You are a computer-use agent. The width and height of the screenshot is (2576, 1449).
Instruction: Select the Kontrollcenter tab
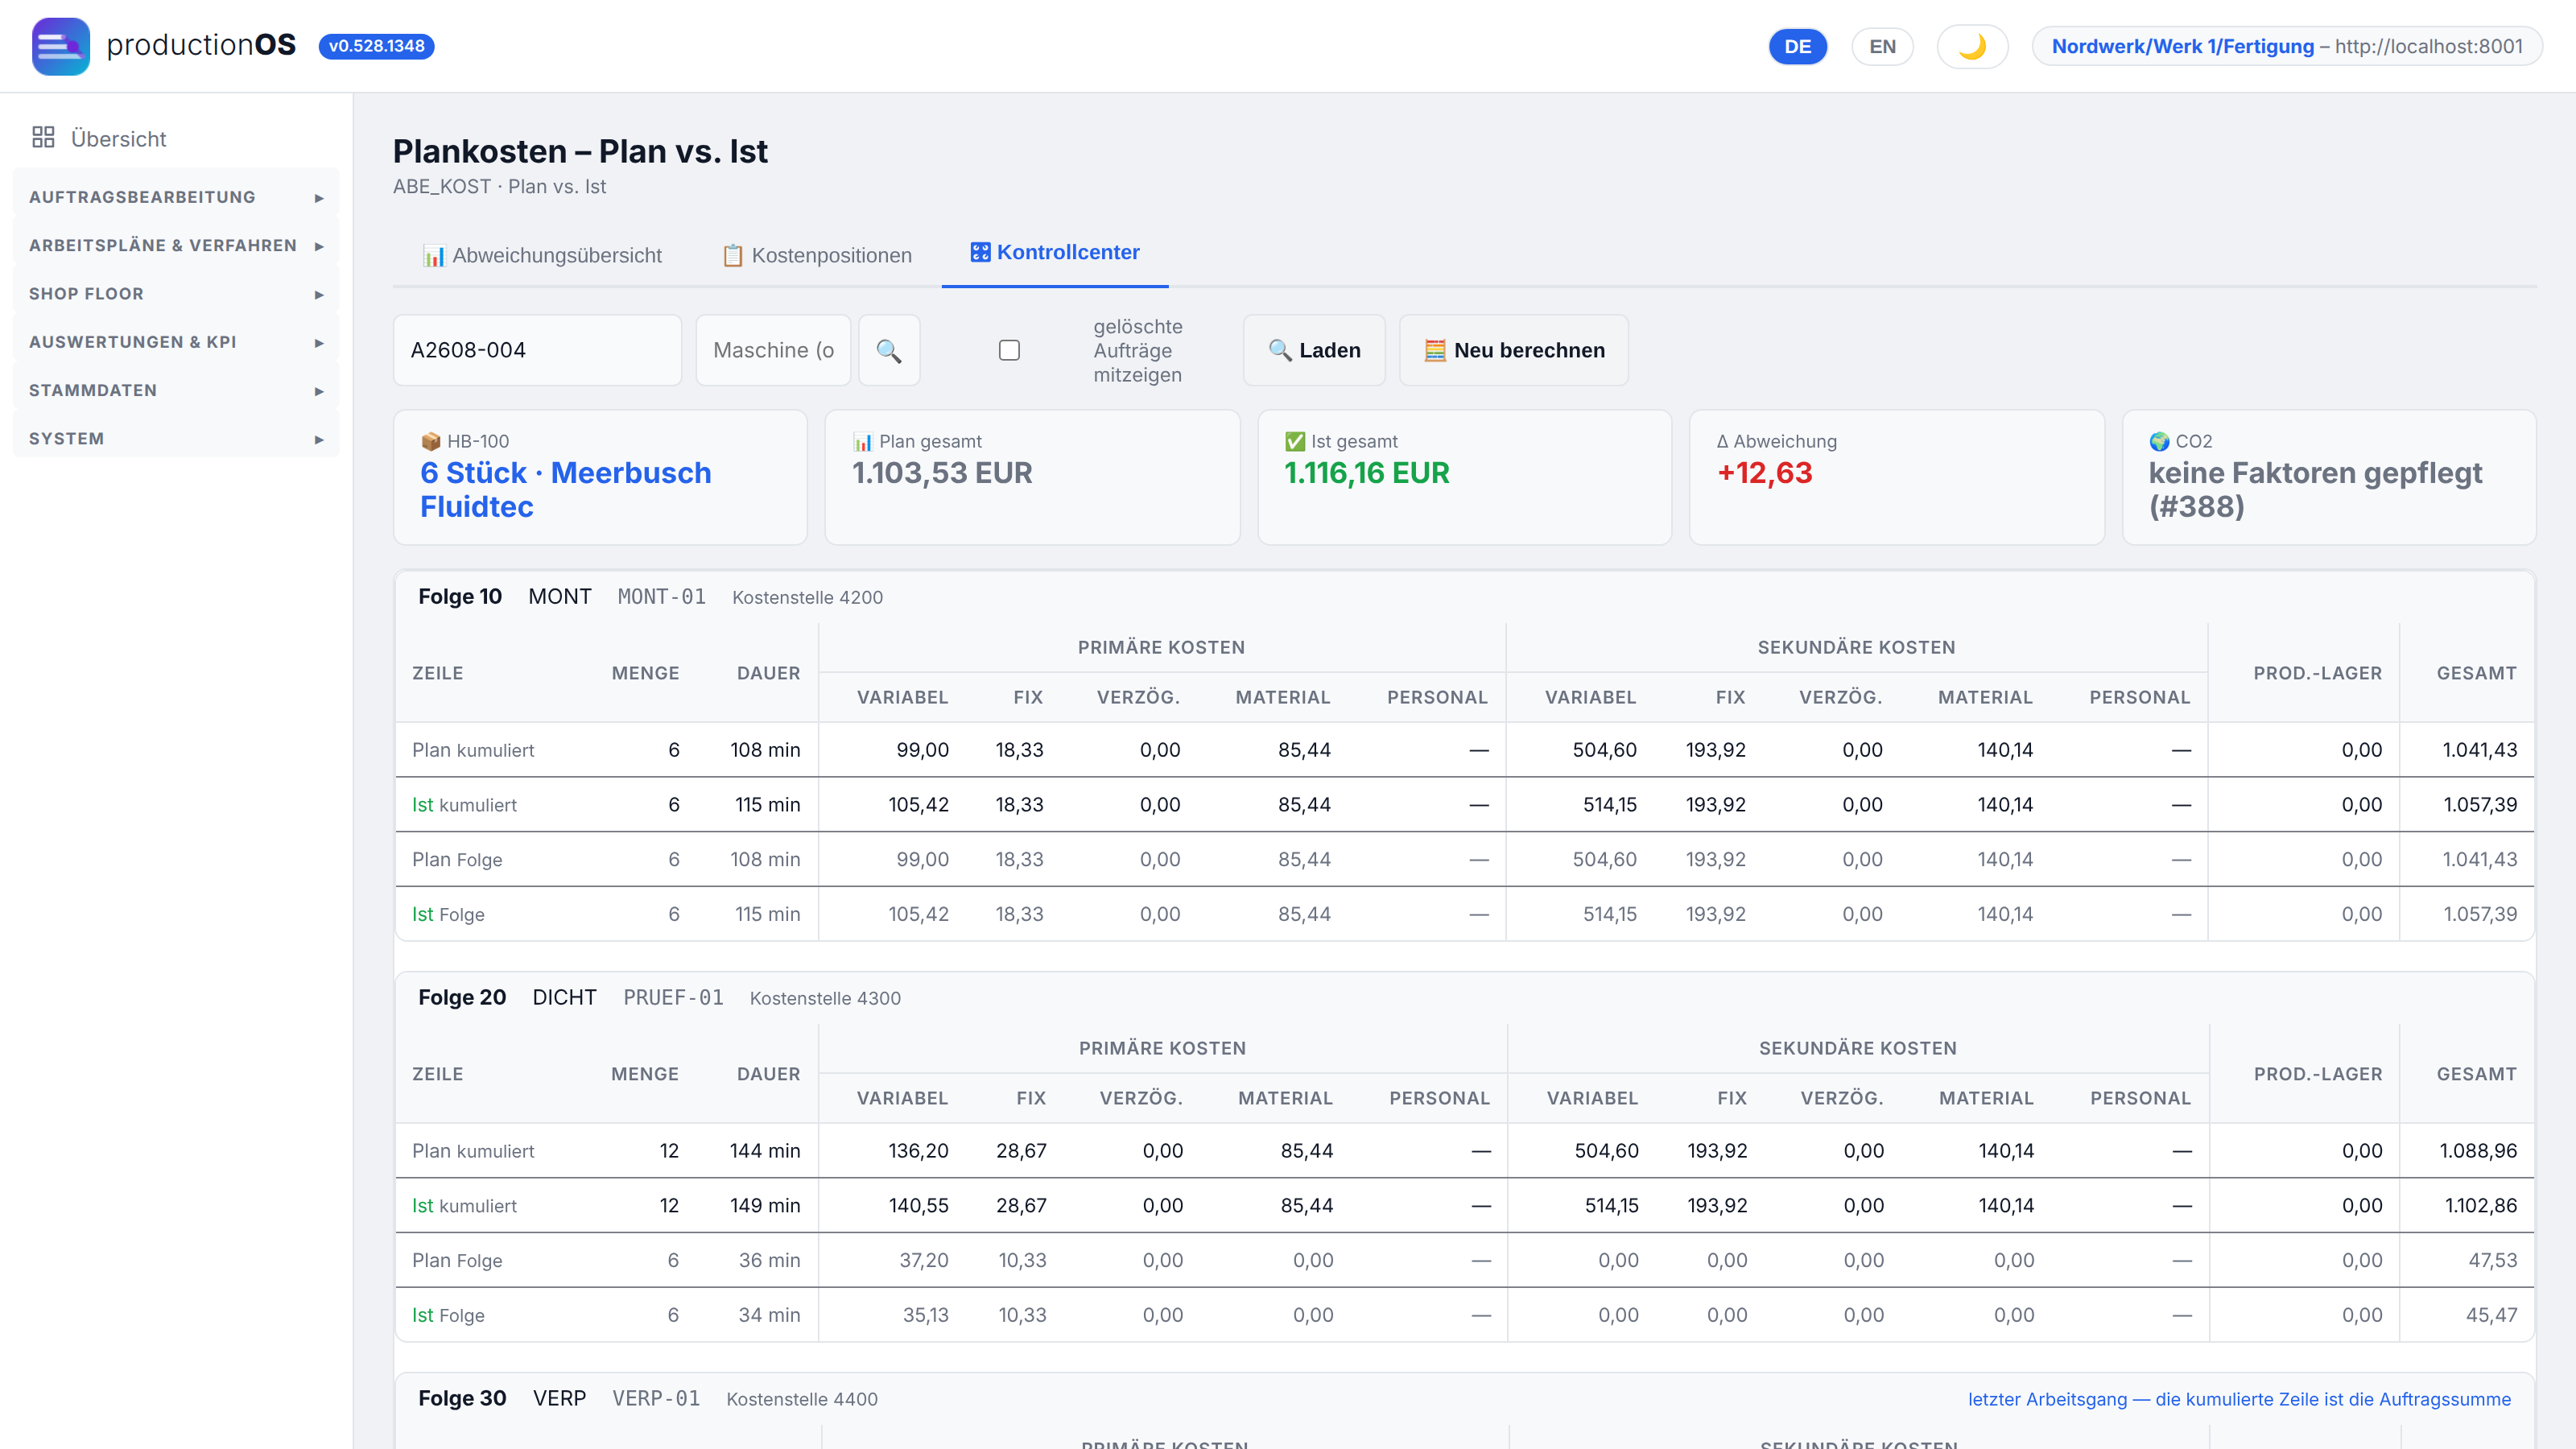1055,253
